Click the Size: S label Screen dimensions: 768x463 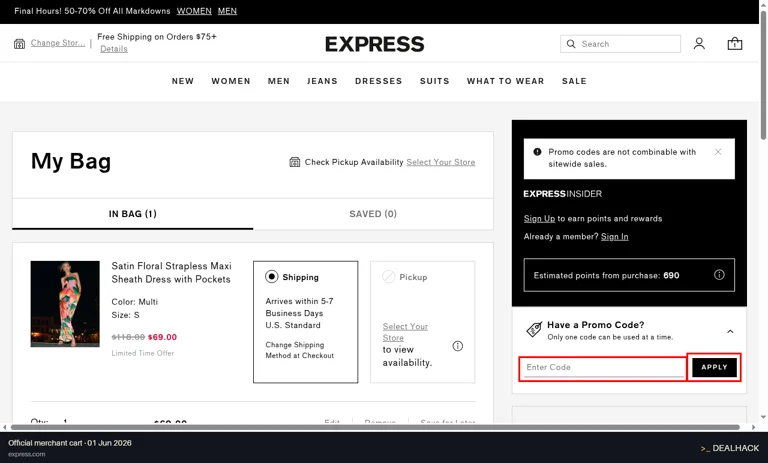pos(125,315)
